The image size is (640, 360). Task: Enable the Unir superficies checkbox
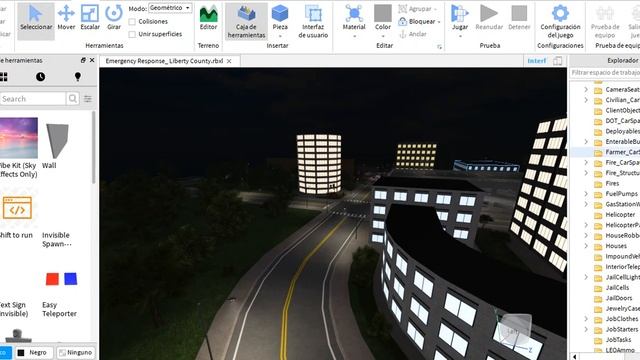point(132,34)
